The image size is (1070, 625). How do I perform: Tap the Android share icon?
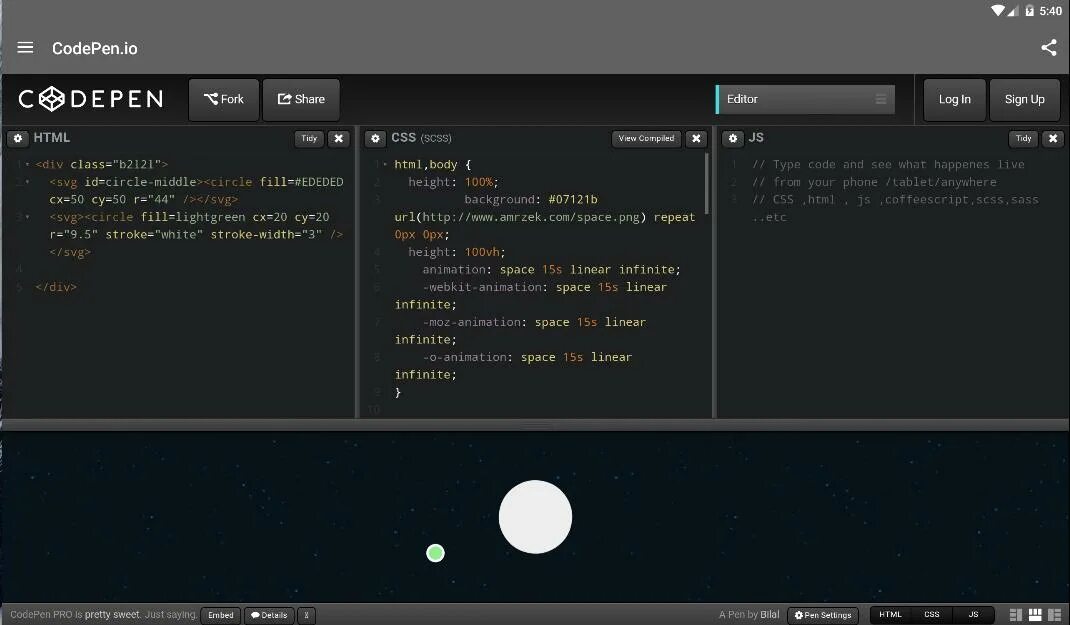(1049, 47)
